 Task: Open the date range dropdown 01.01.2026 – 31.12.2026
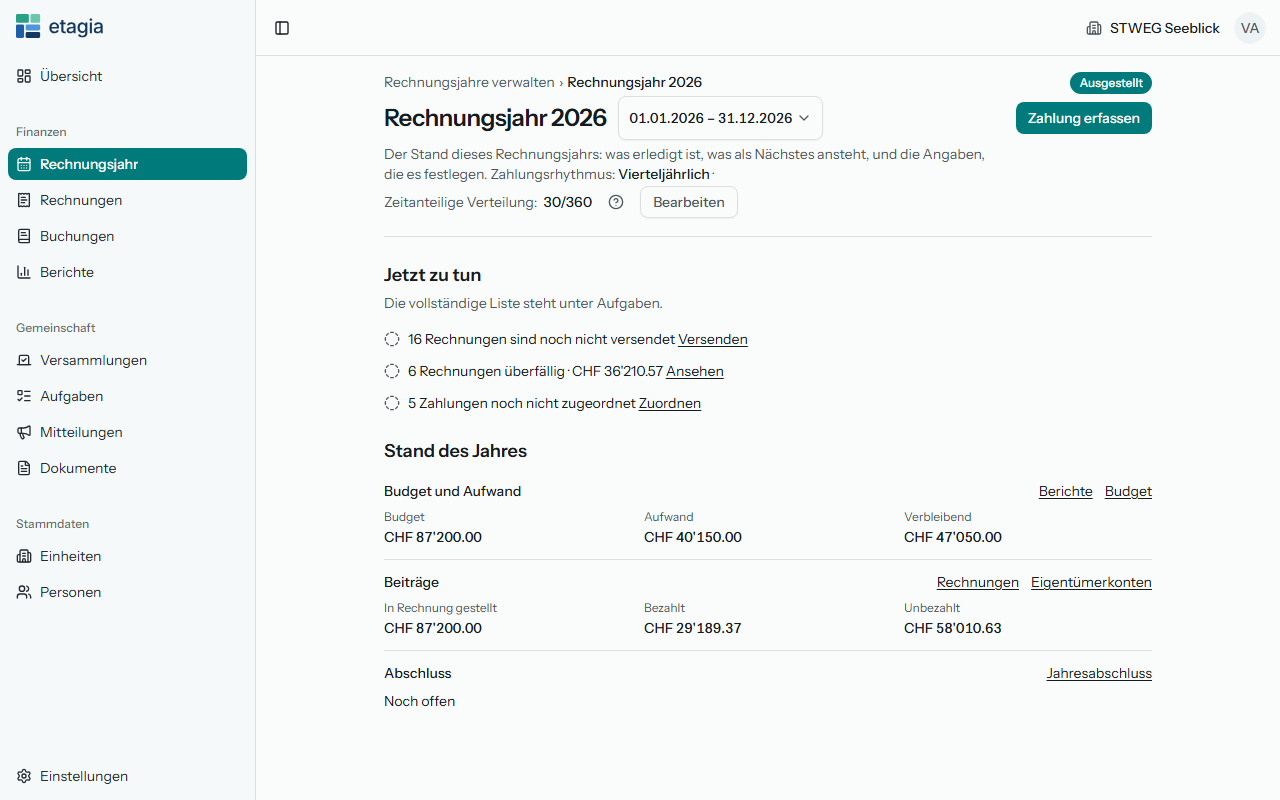coord(720,118)
